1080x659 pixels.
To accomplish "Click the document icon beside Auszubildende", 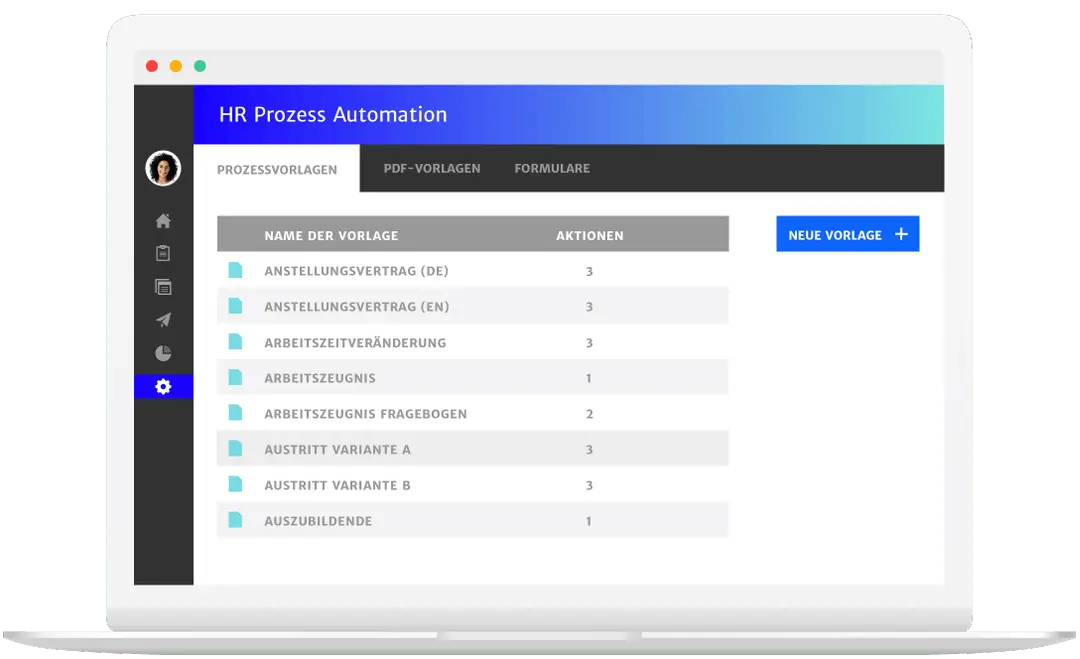I will pos(237,520).
